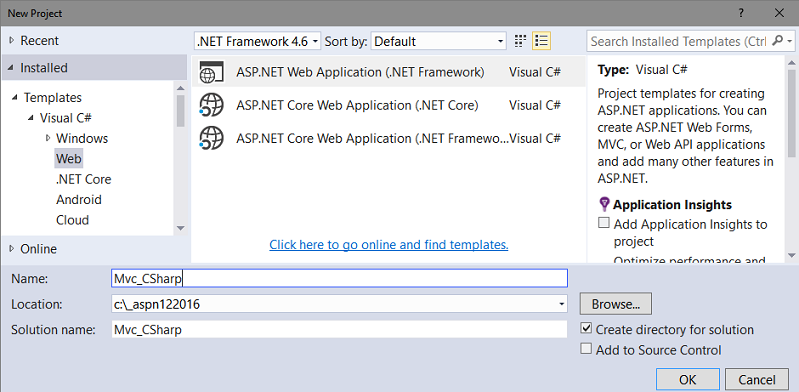Open the help question mark button

pyautogui.click(x=741, y=13)
